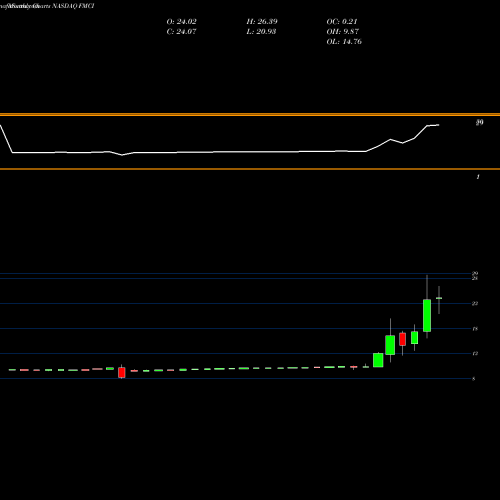Image resolution: width=500 pixels, height=500 pixels.
Task: Click the indicator panel's lower scale label 1
Action: click(x=478, y=177)
